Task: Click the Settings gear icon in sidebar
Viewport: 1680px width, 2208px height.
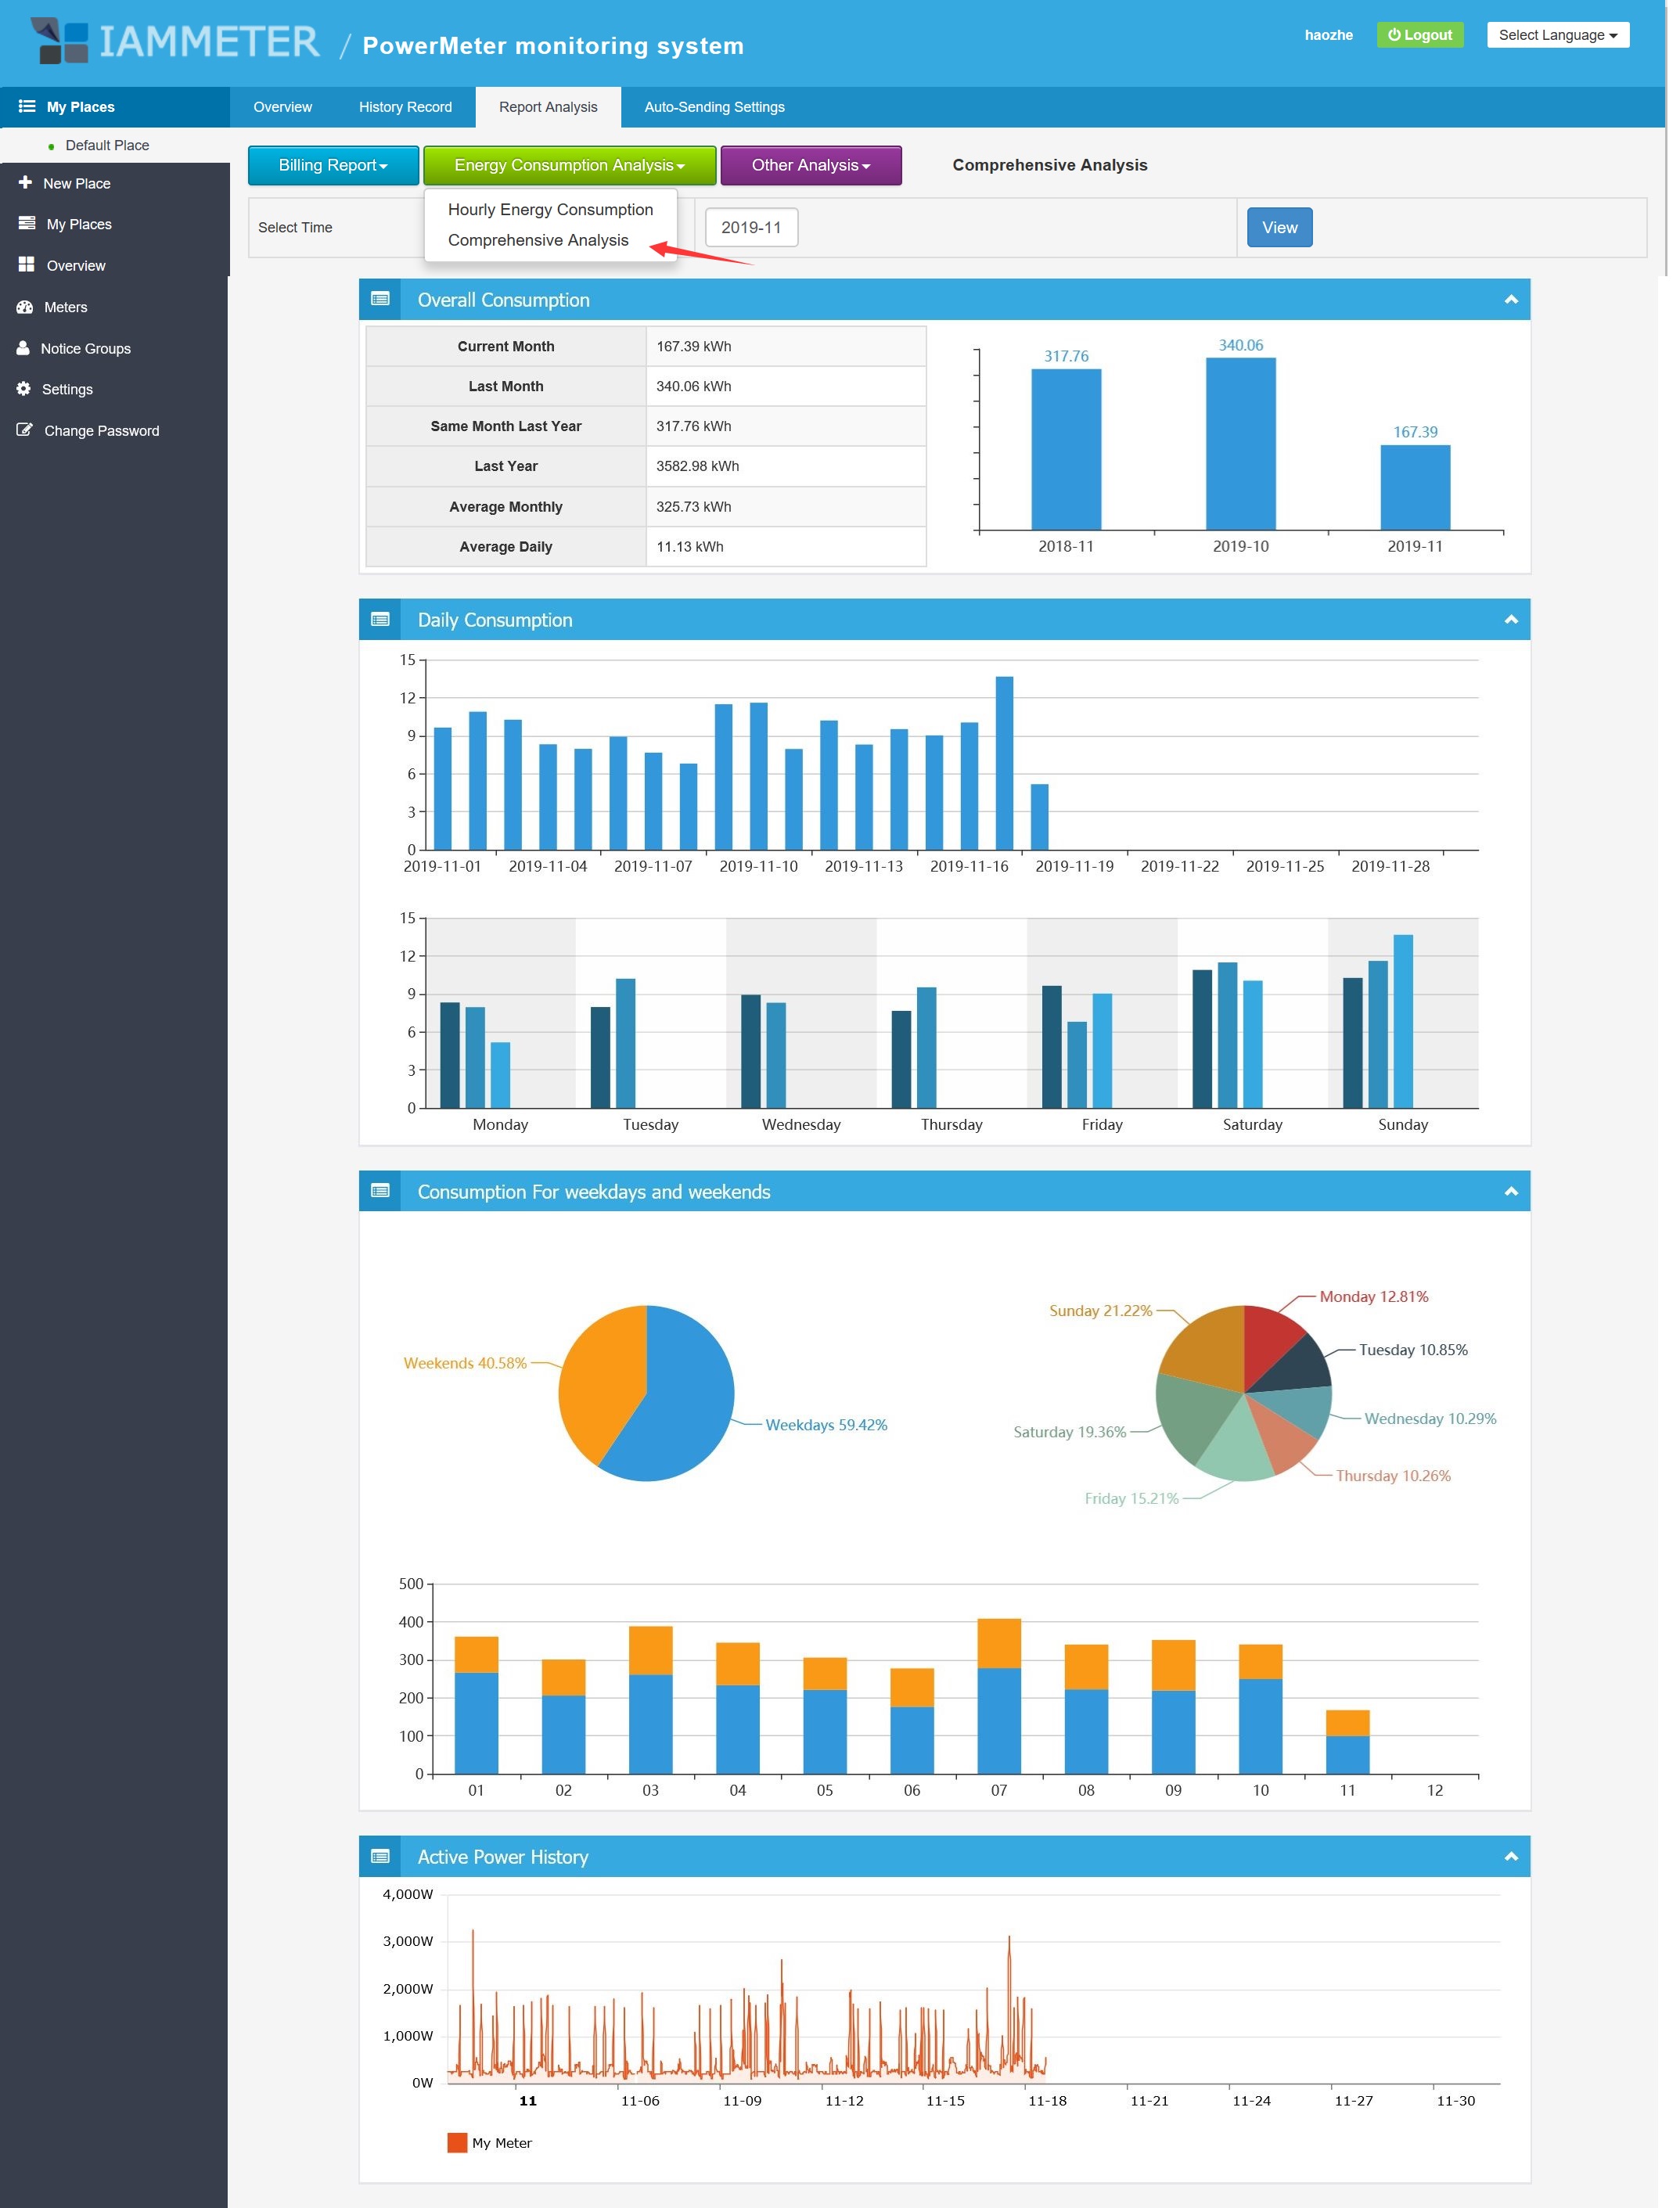Action: point(24,389)
